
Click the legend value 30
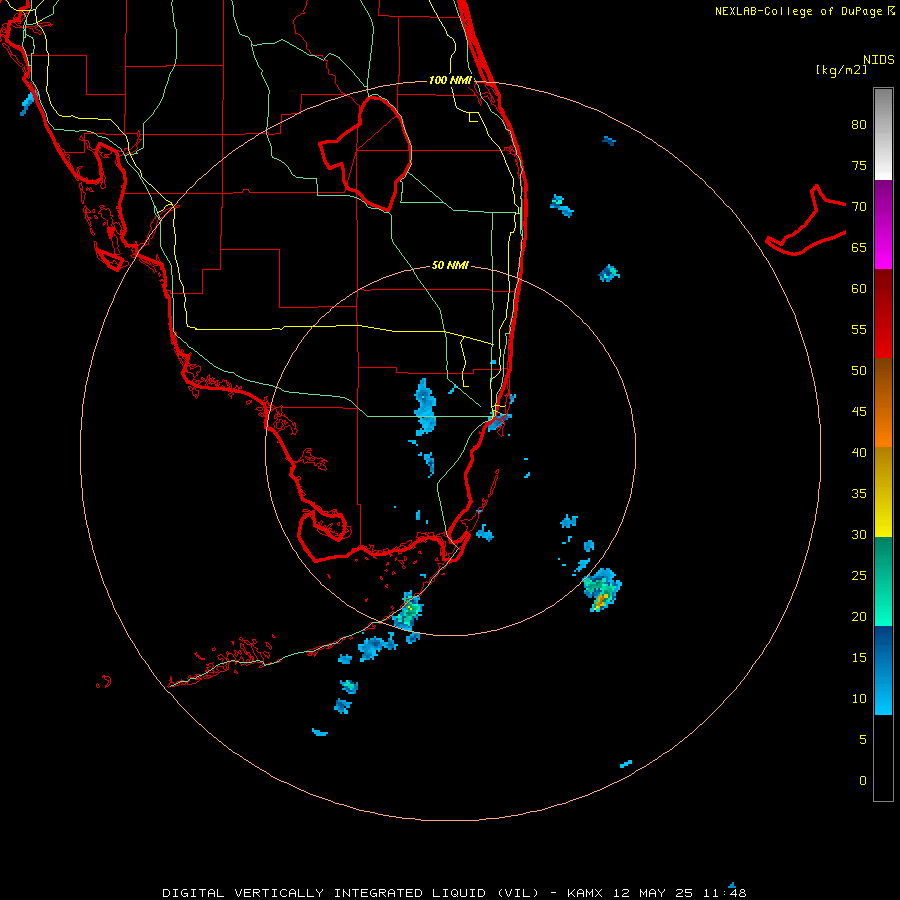point(859,535)
